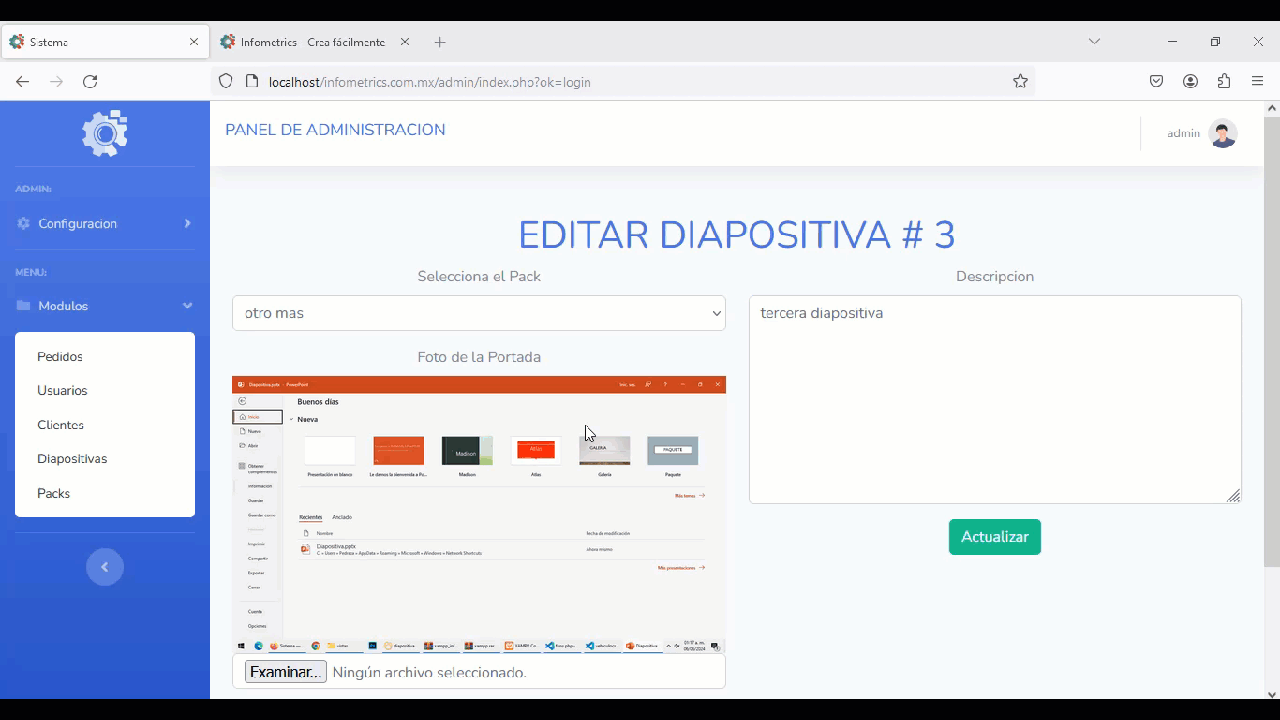
Task: Click Examinar to choose a file
Action: click(x=286, y=672)
